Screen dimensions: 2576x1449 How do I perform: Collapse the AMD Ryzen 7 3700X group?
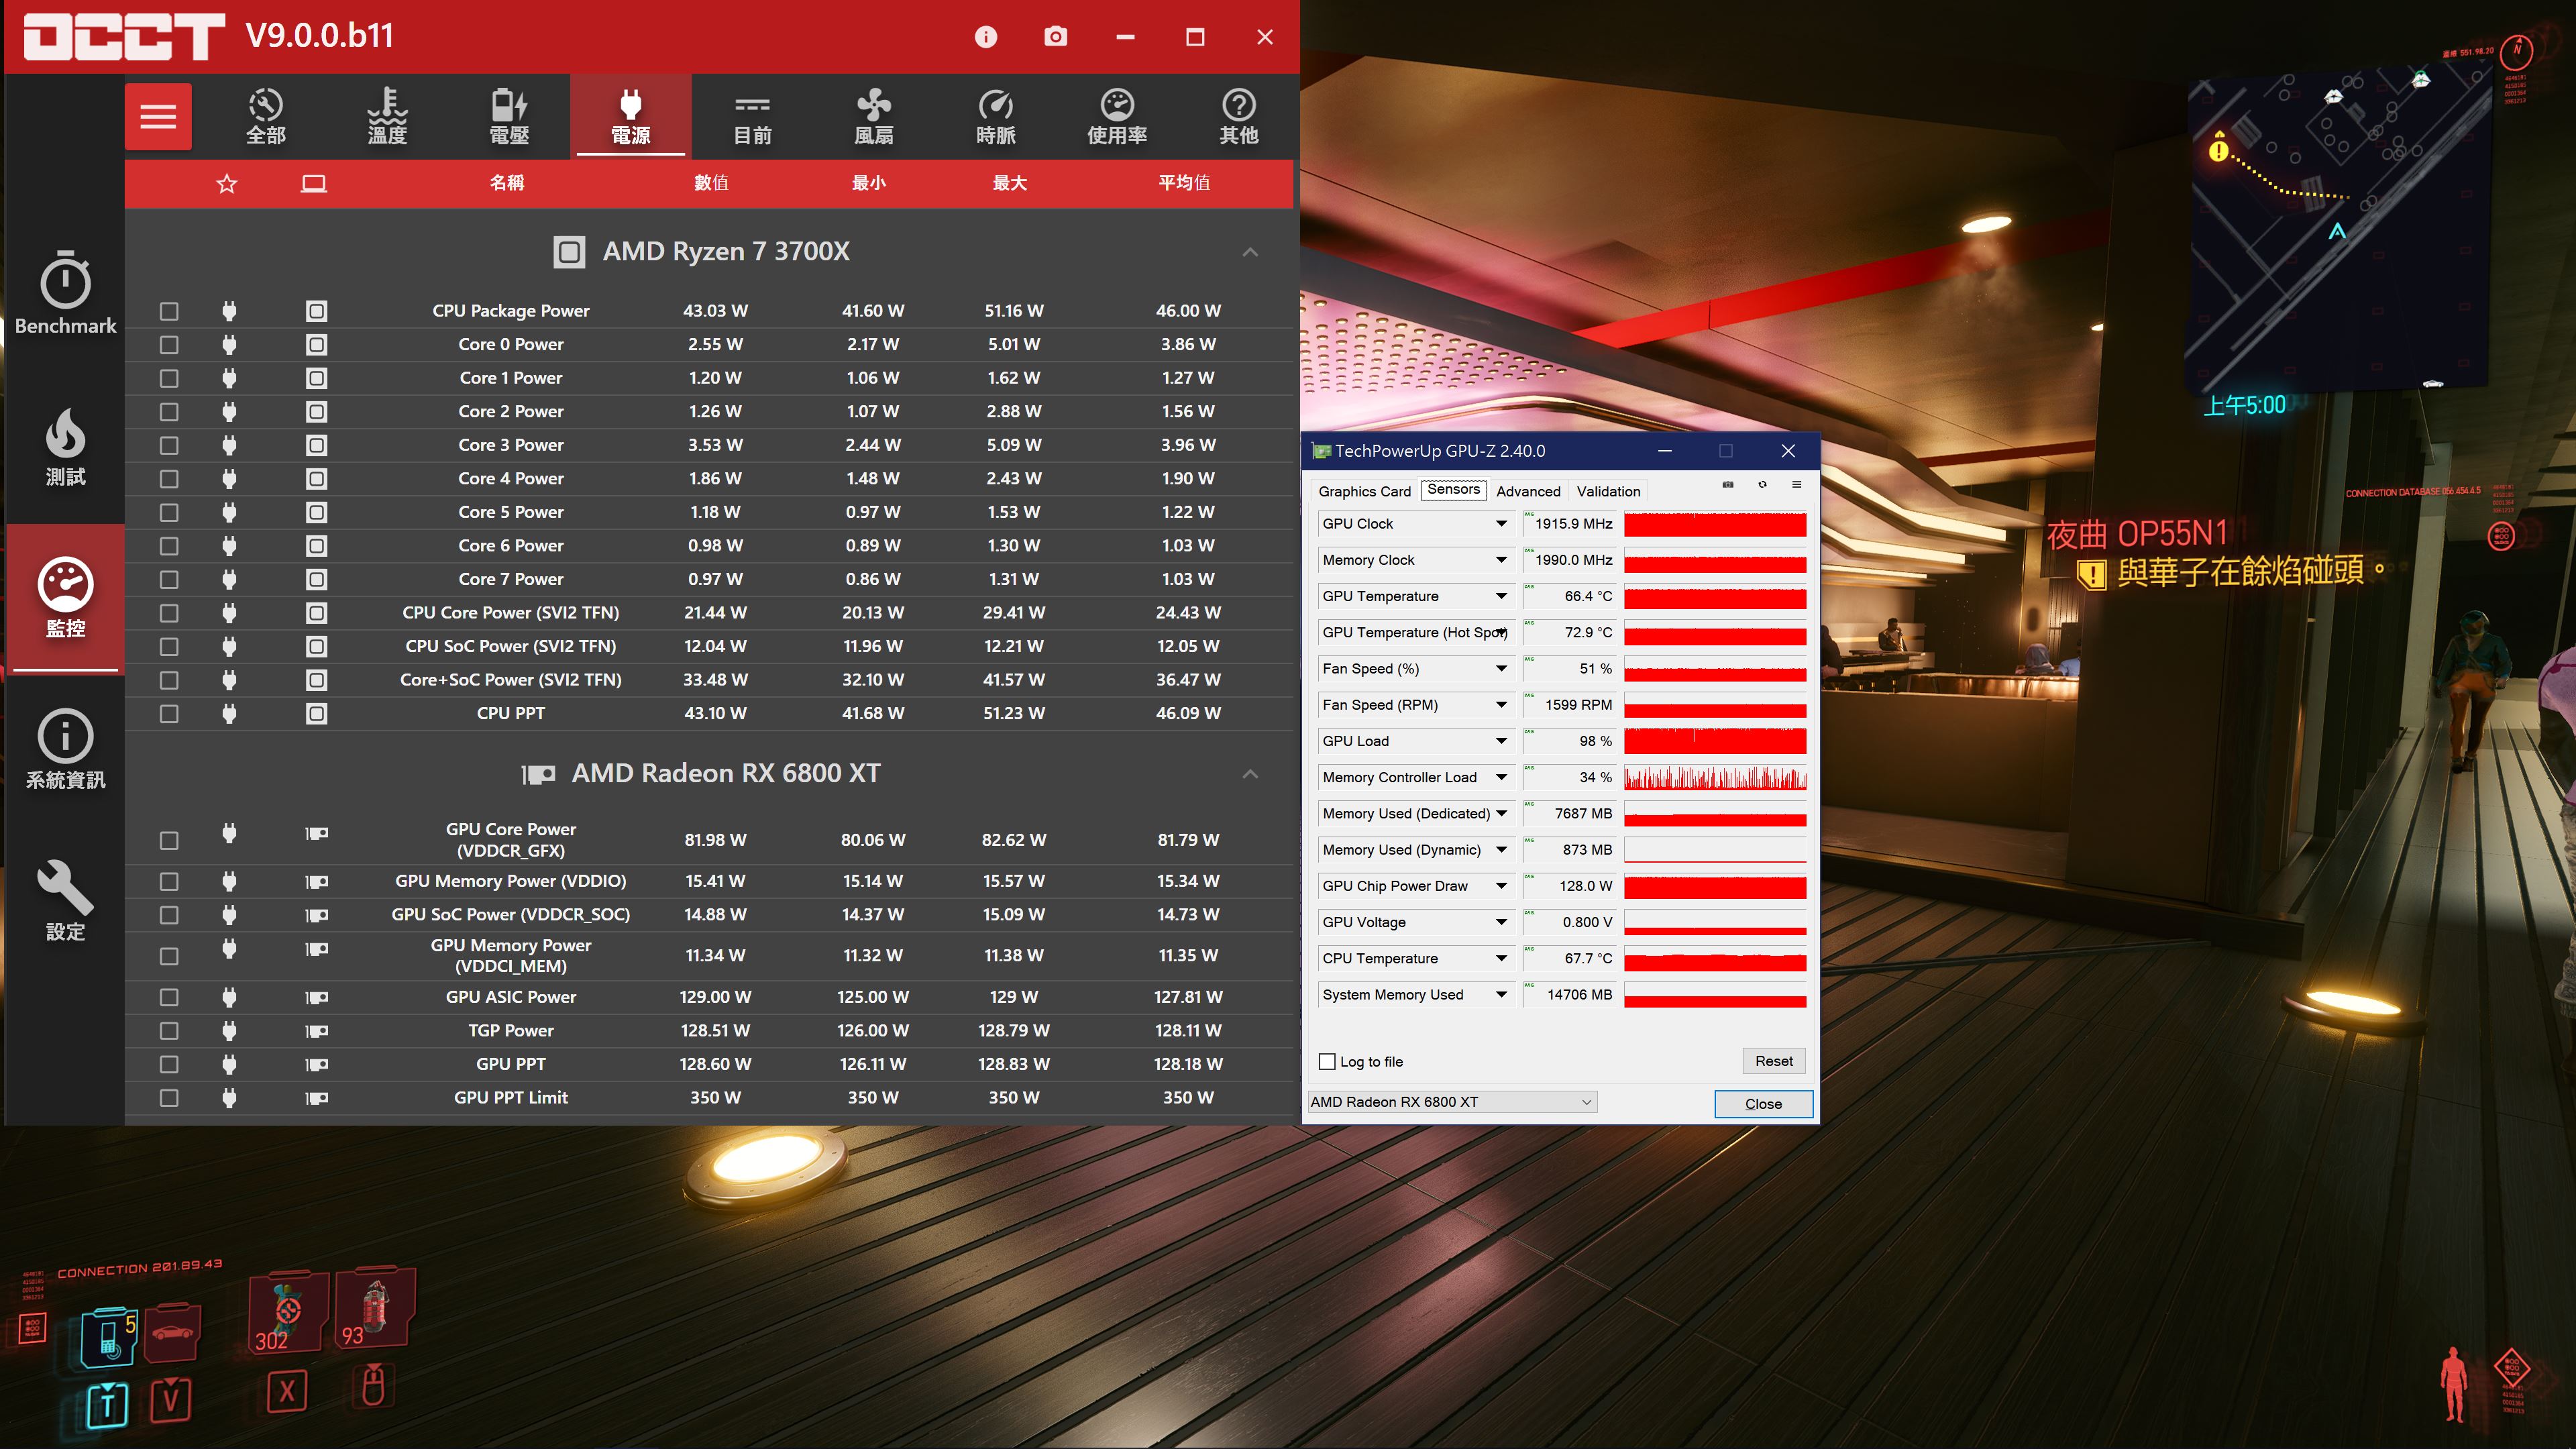(x=1250, y=252)
